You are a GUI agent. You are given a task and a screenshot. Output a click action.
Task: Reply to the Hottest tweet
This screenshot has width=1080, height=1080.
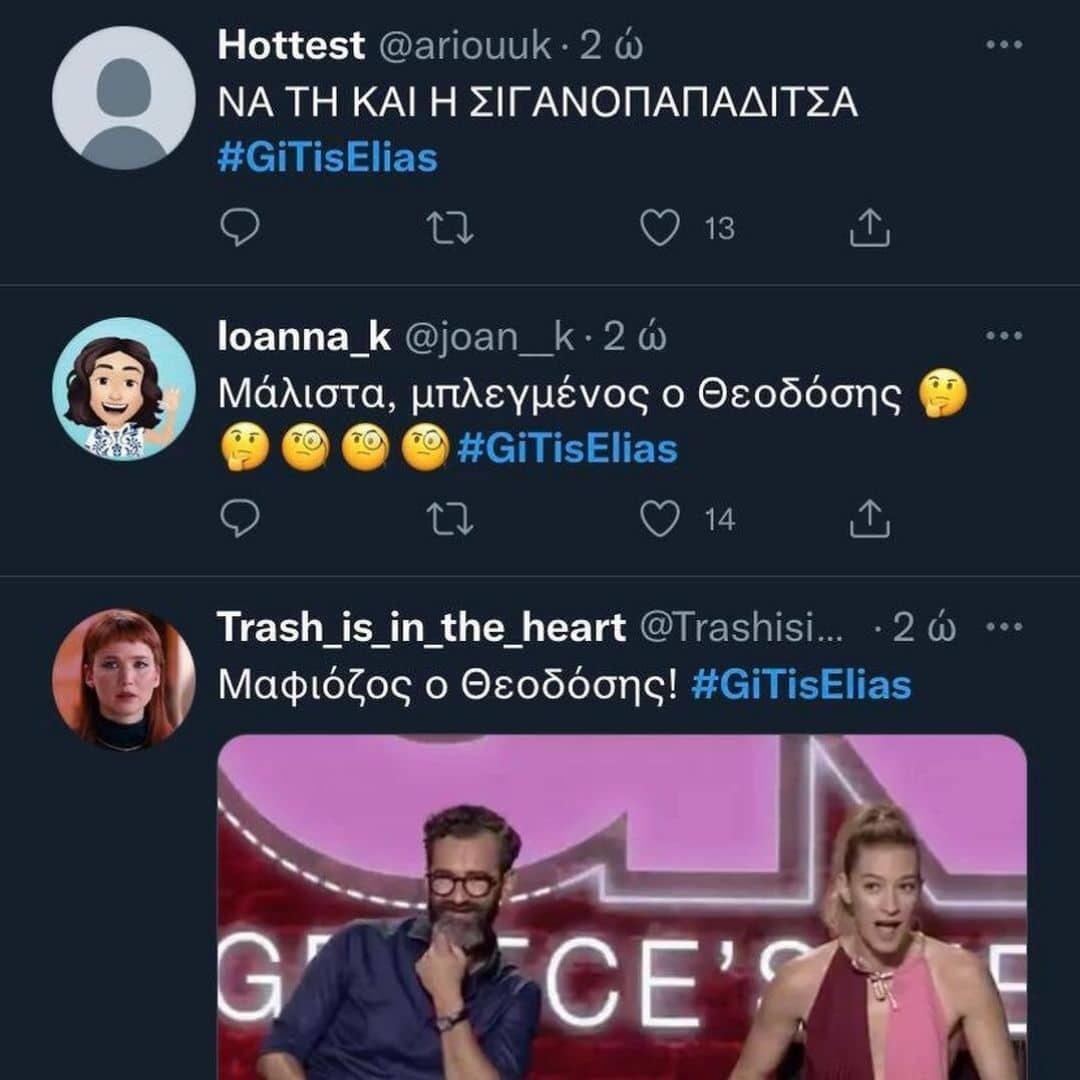239,229
